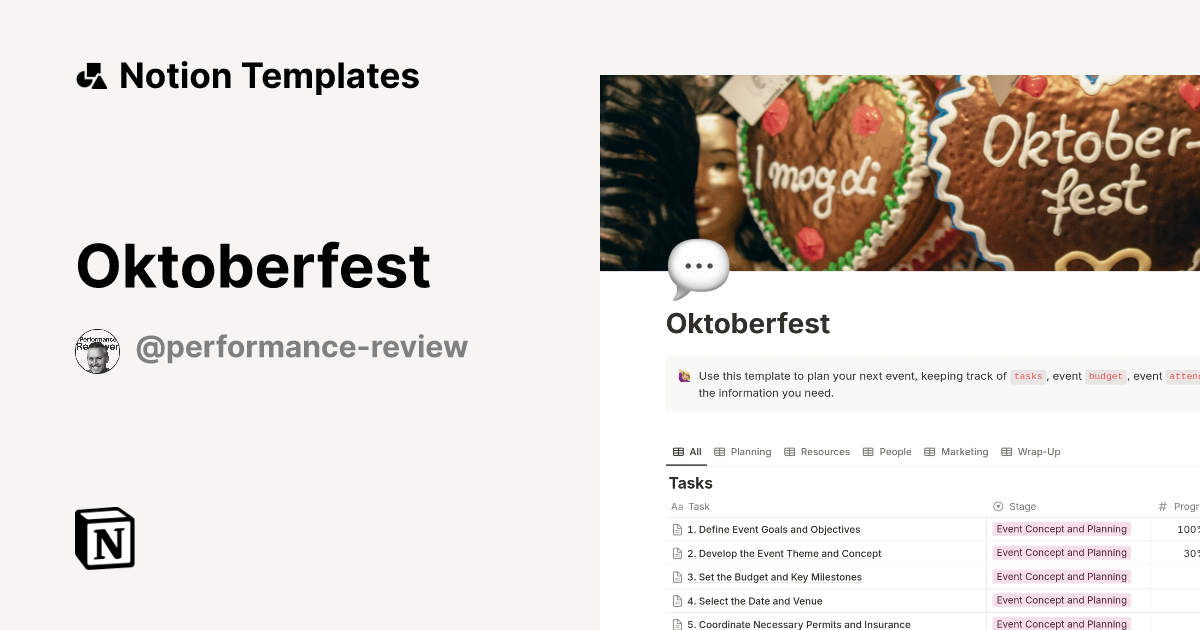Image resolution: width=1200 pixels, height=630 pixels.
Task: Open the @performance-review profile link
Action: tap(302, 347)
